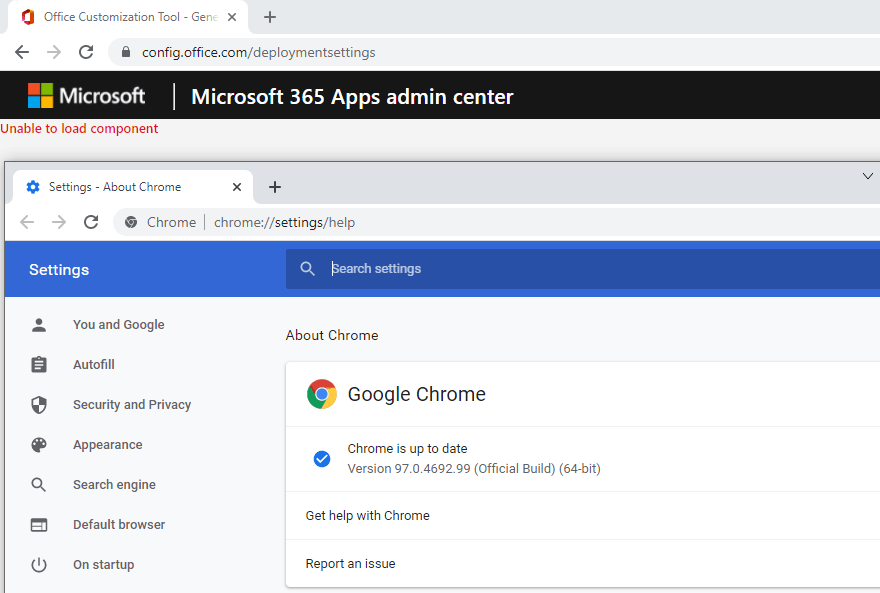Click the Microsoft logo
The image size is (880, 593).
pos(86,96)
